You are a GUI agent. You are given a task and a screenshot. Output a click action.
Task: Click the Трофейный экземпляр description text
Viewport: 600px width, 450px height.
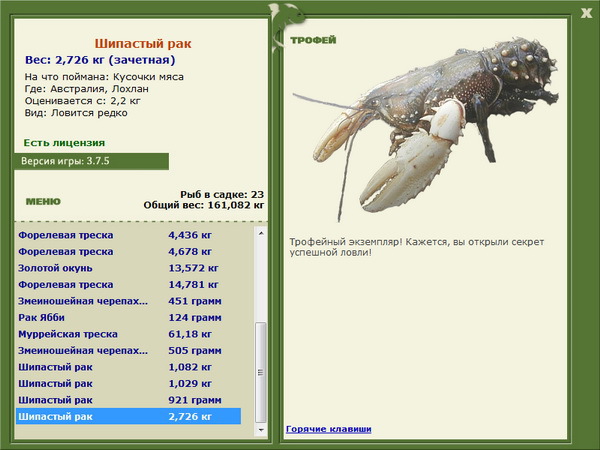coord(416,247)
